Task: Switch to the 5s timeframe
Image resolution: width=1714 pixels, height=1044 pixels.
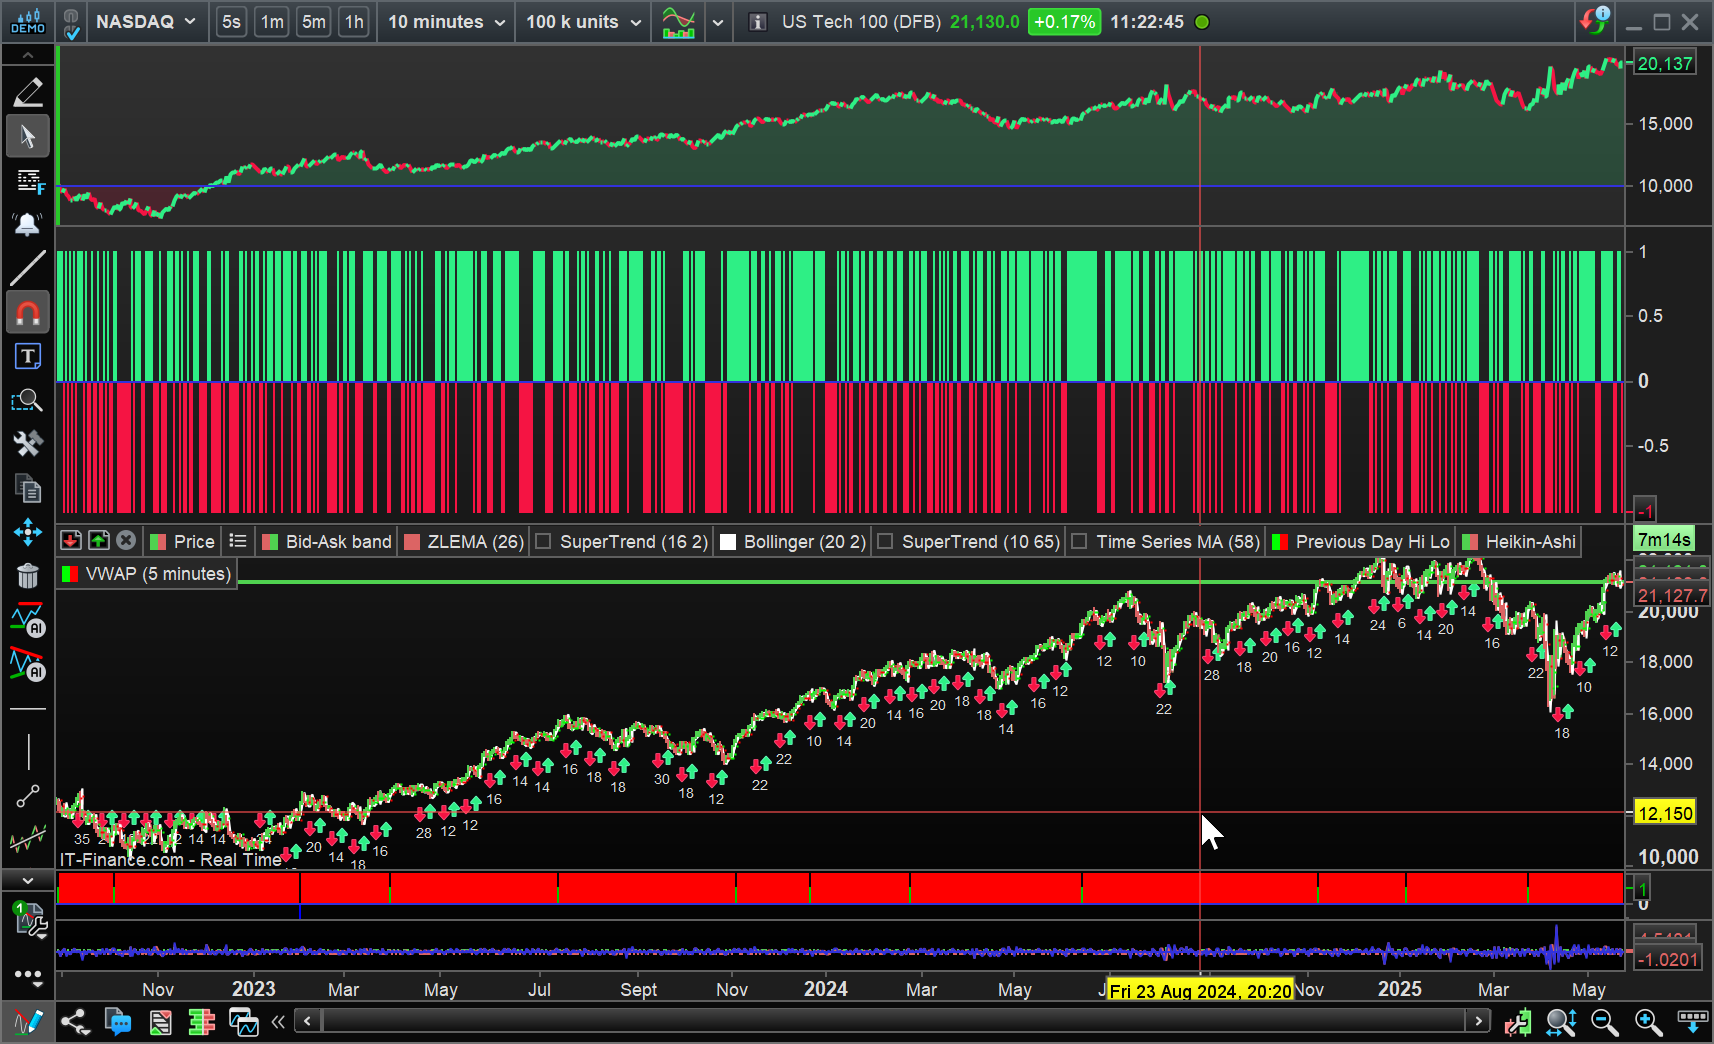Action: click(x=231, y=22)
